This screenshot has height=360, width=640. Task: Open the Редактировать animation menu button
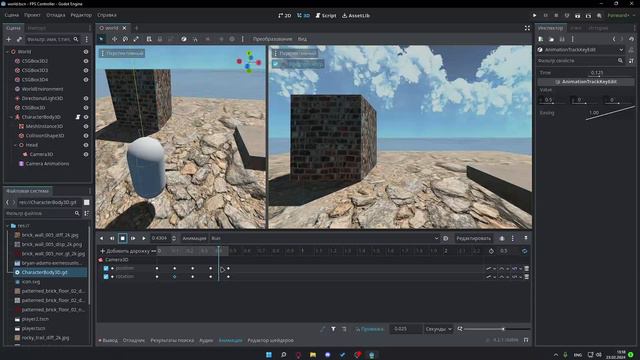tap(473, 238)
